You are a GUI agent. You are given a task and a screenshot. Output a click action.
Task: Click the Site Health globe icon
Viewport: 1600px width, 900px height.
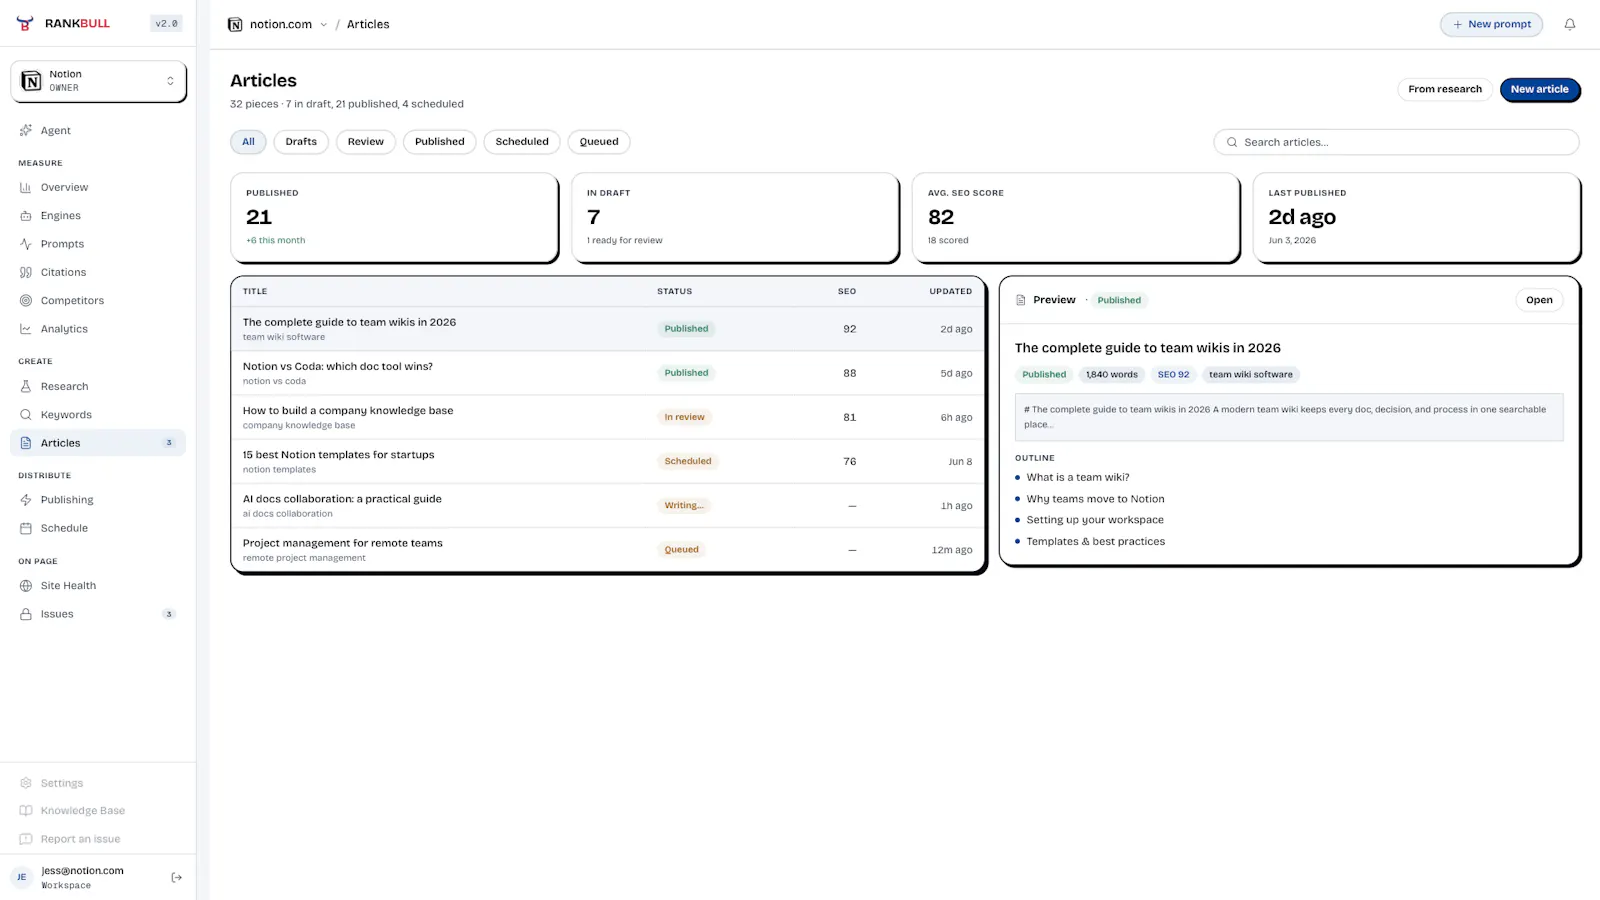click(26, 586)
